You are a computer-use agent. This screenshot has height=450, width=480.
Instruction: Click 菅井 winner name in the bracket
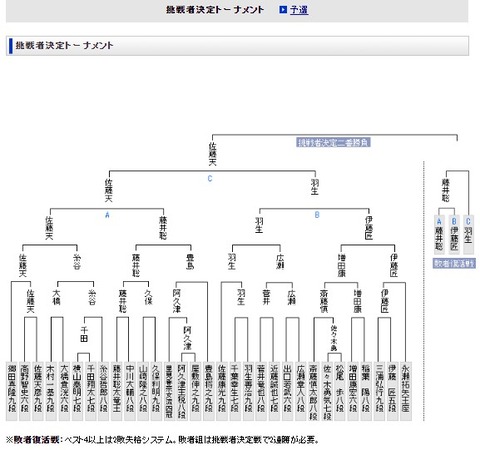[266, 298]
